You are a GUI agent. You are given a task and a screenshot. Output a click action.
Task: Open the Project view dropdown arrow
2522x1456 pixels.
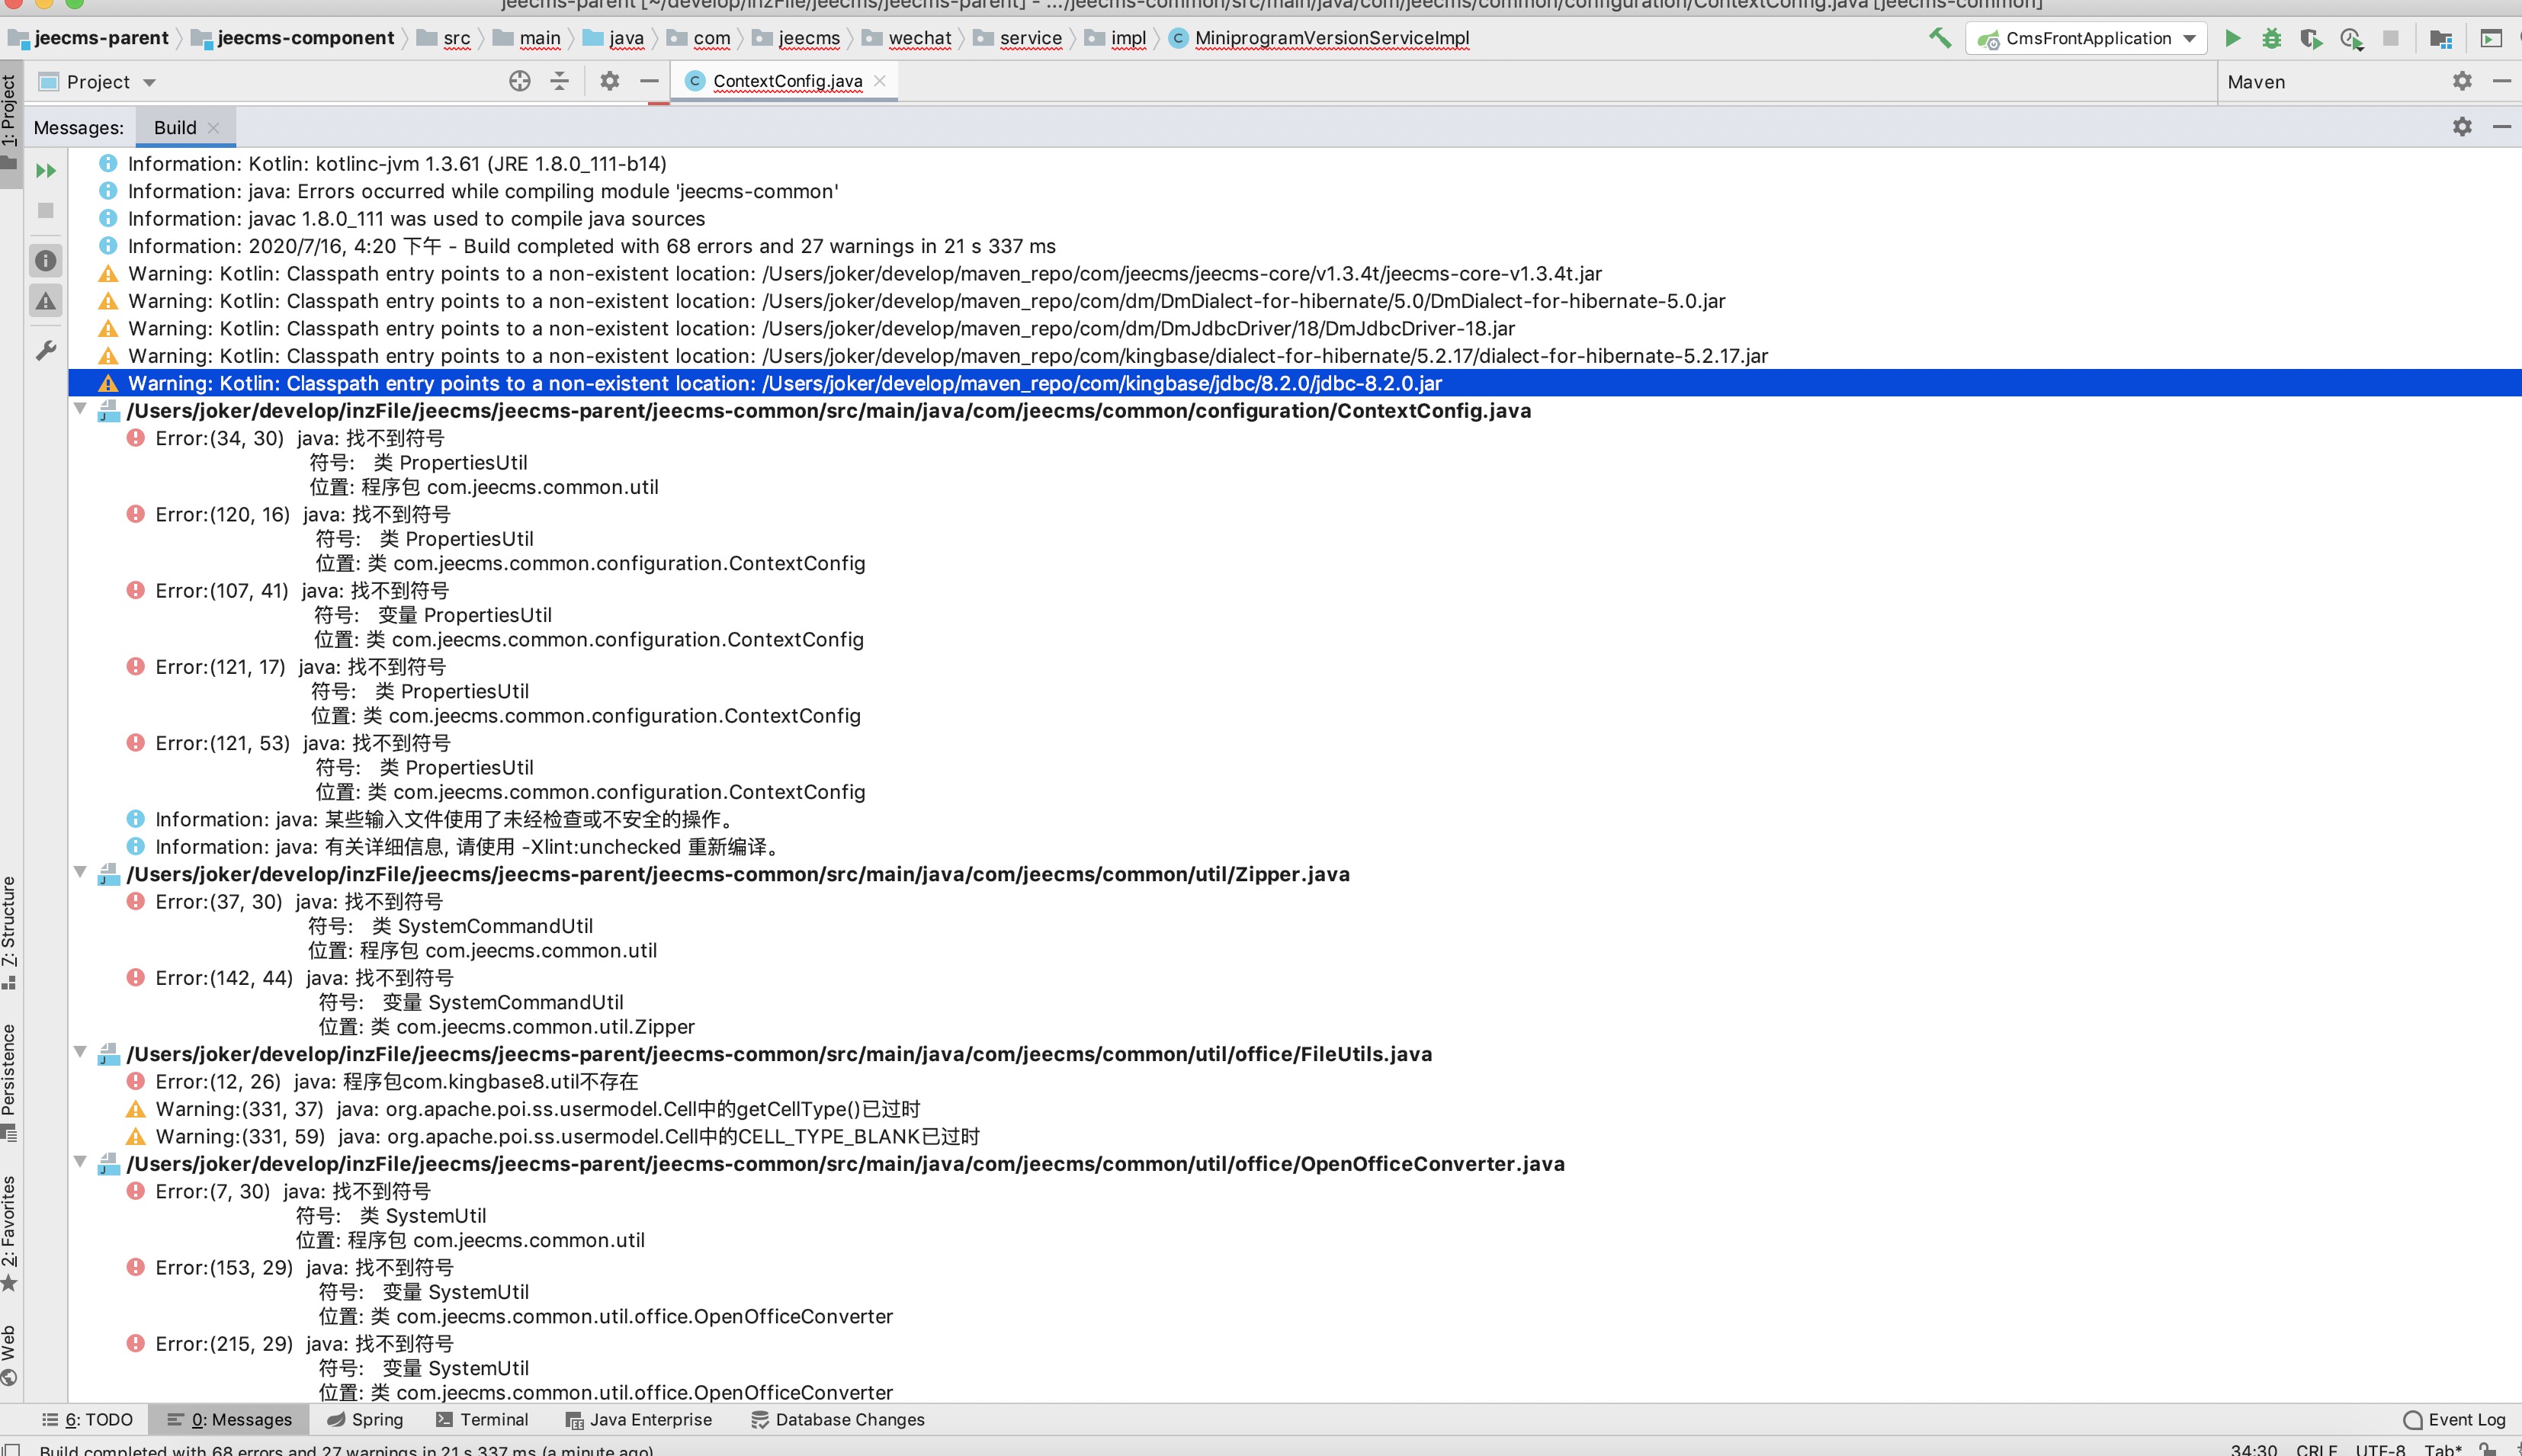[149, 82]
